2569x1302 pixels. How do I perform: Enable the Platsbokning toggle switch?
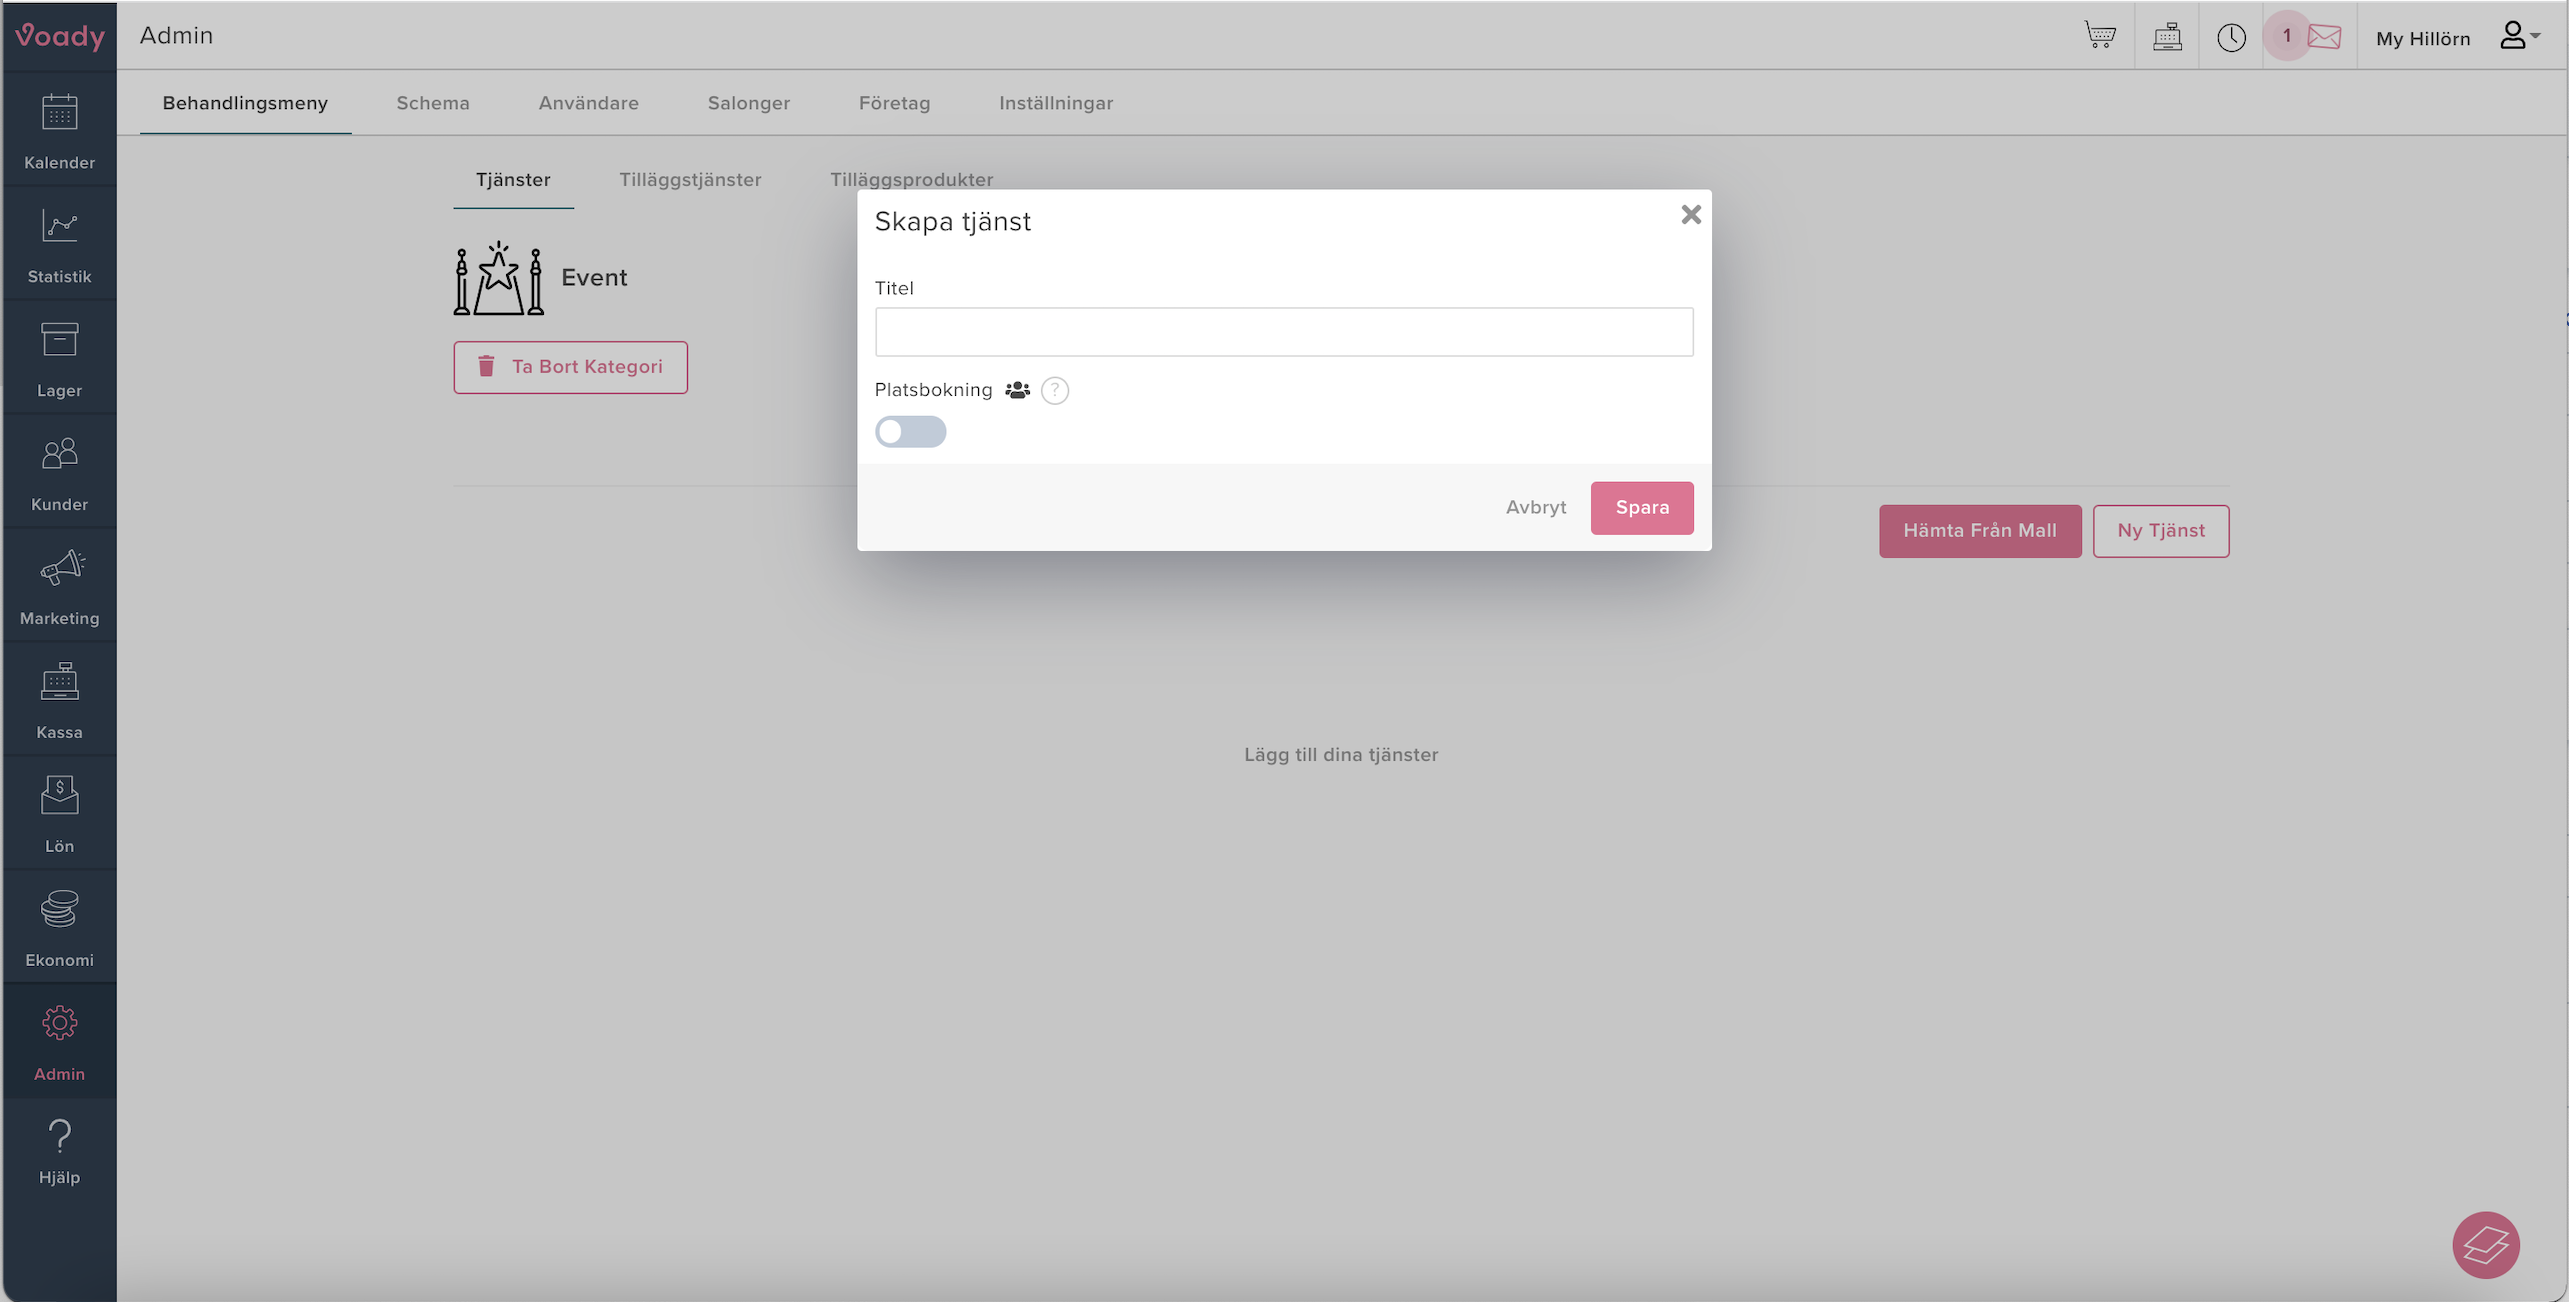click(909, 431)
